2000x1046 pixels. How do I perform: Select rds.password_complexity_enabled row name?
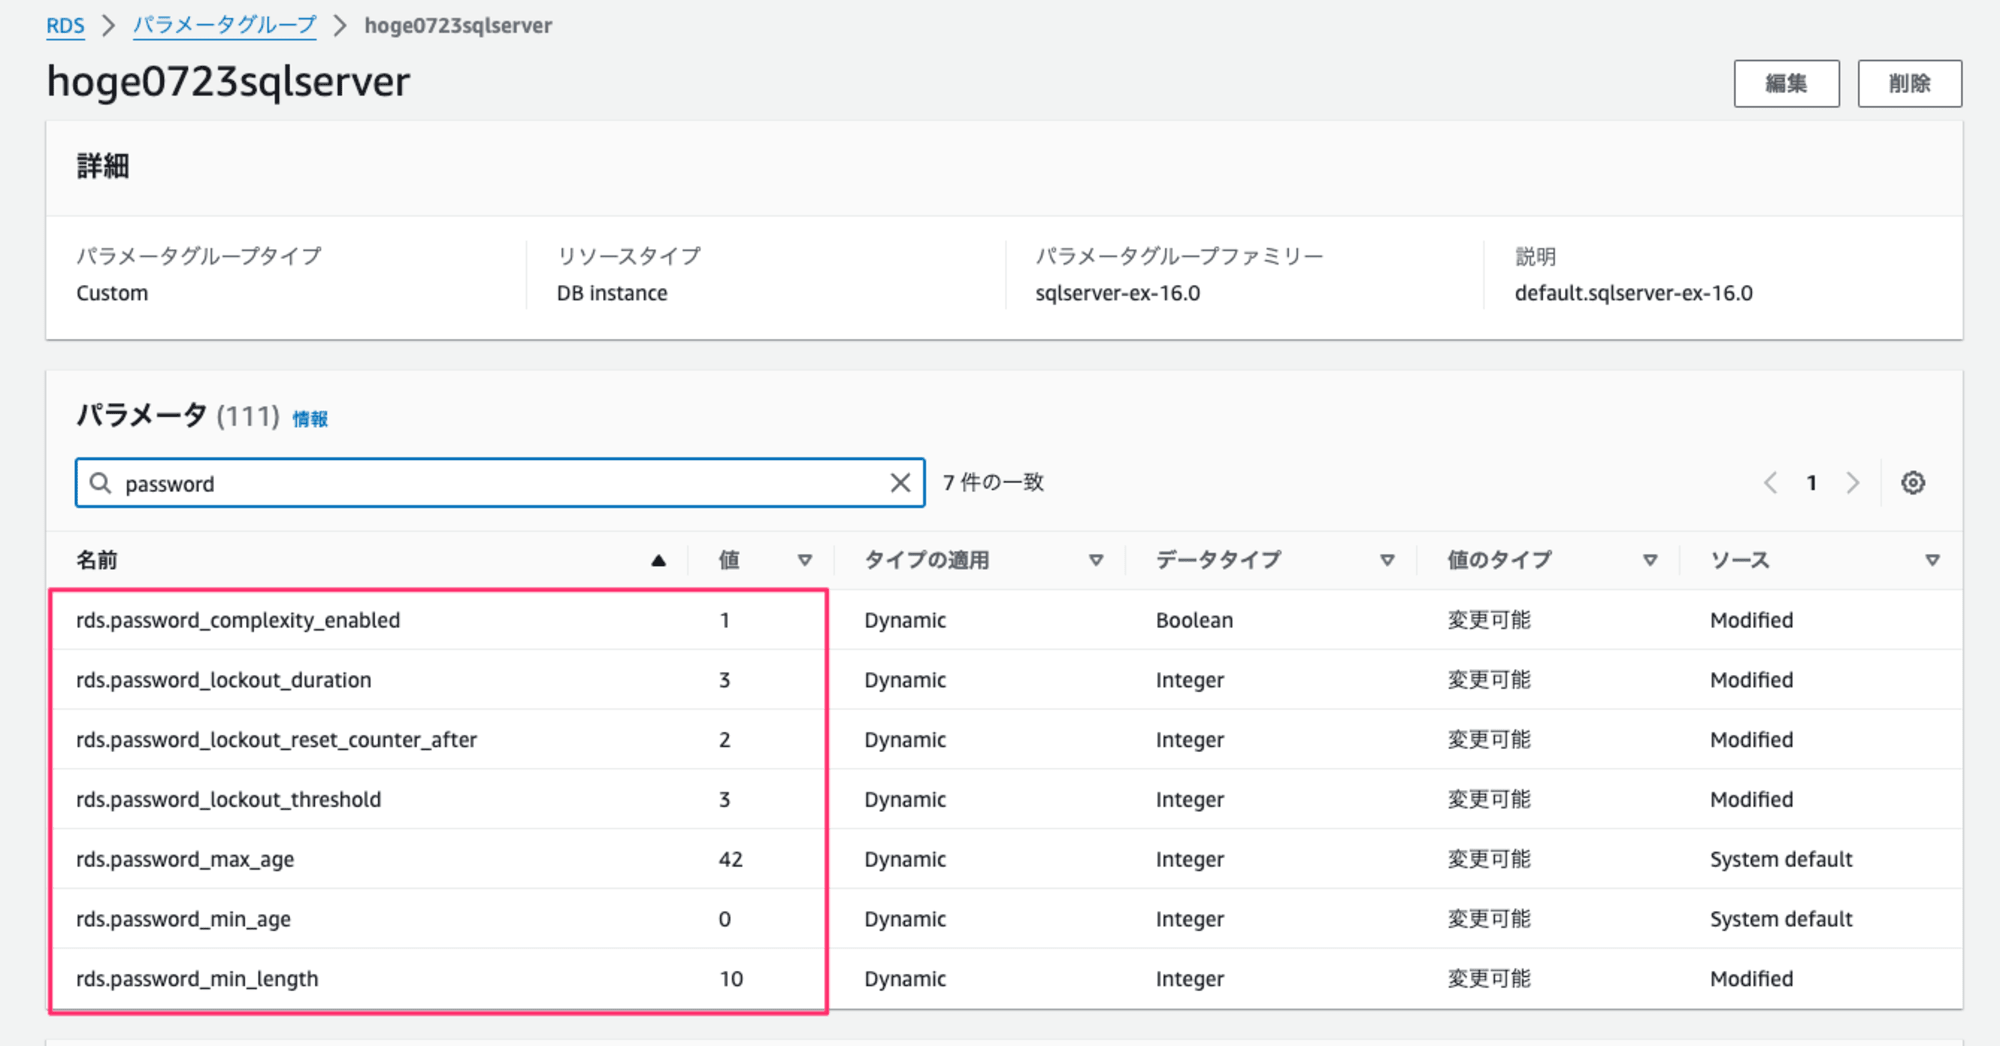point(238,620)
